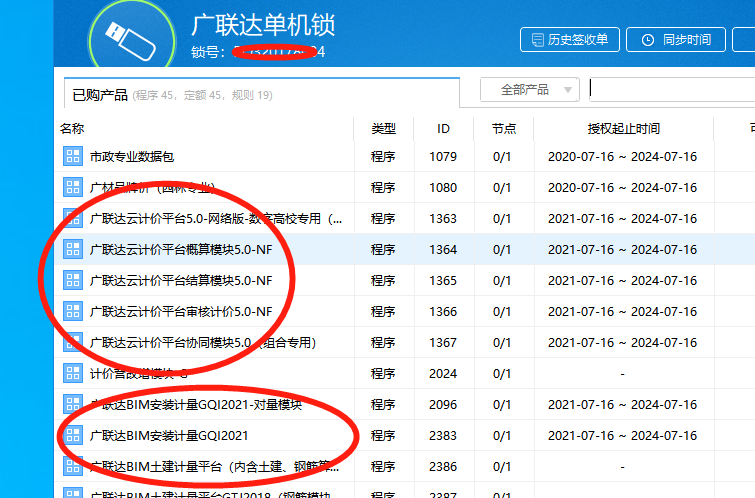Select 广联达云计价平台概算模块5.0-NF
The width and height of the screenshot is (755, 498).
(x=181, y=249)
